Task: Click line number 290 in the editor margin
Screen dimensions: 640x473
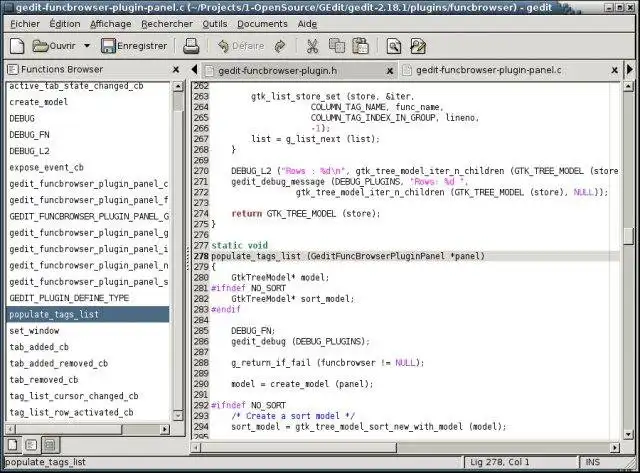Action: tap(201, 384)
